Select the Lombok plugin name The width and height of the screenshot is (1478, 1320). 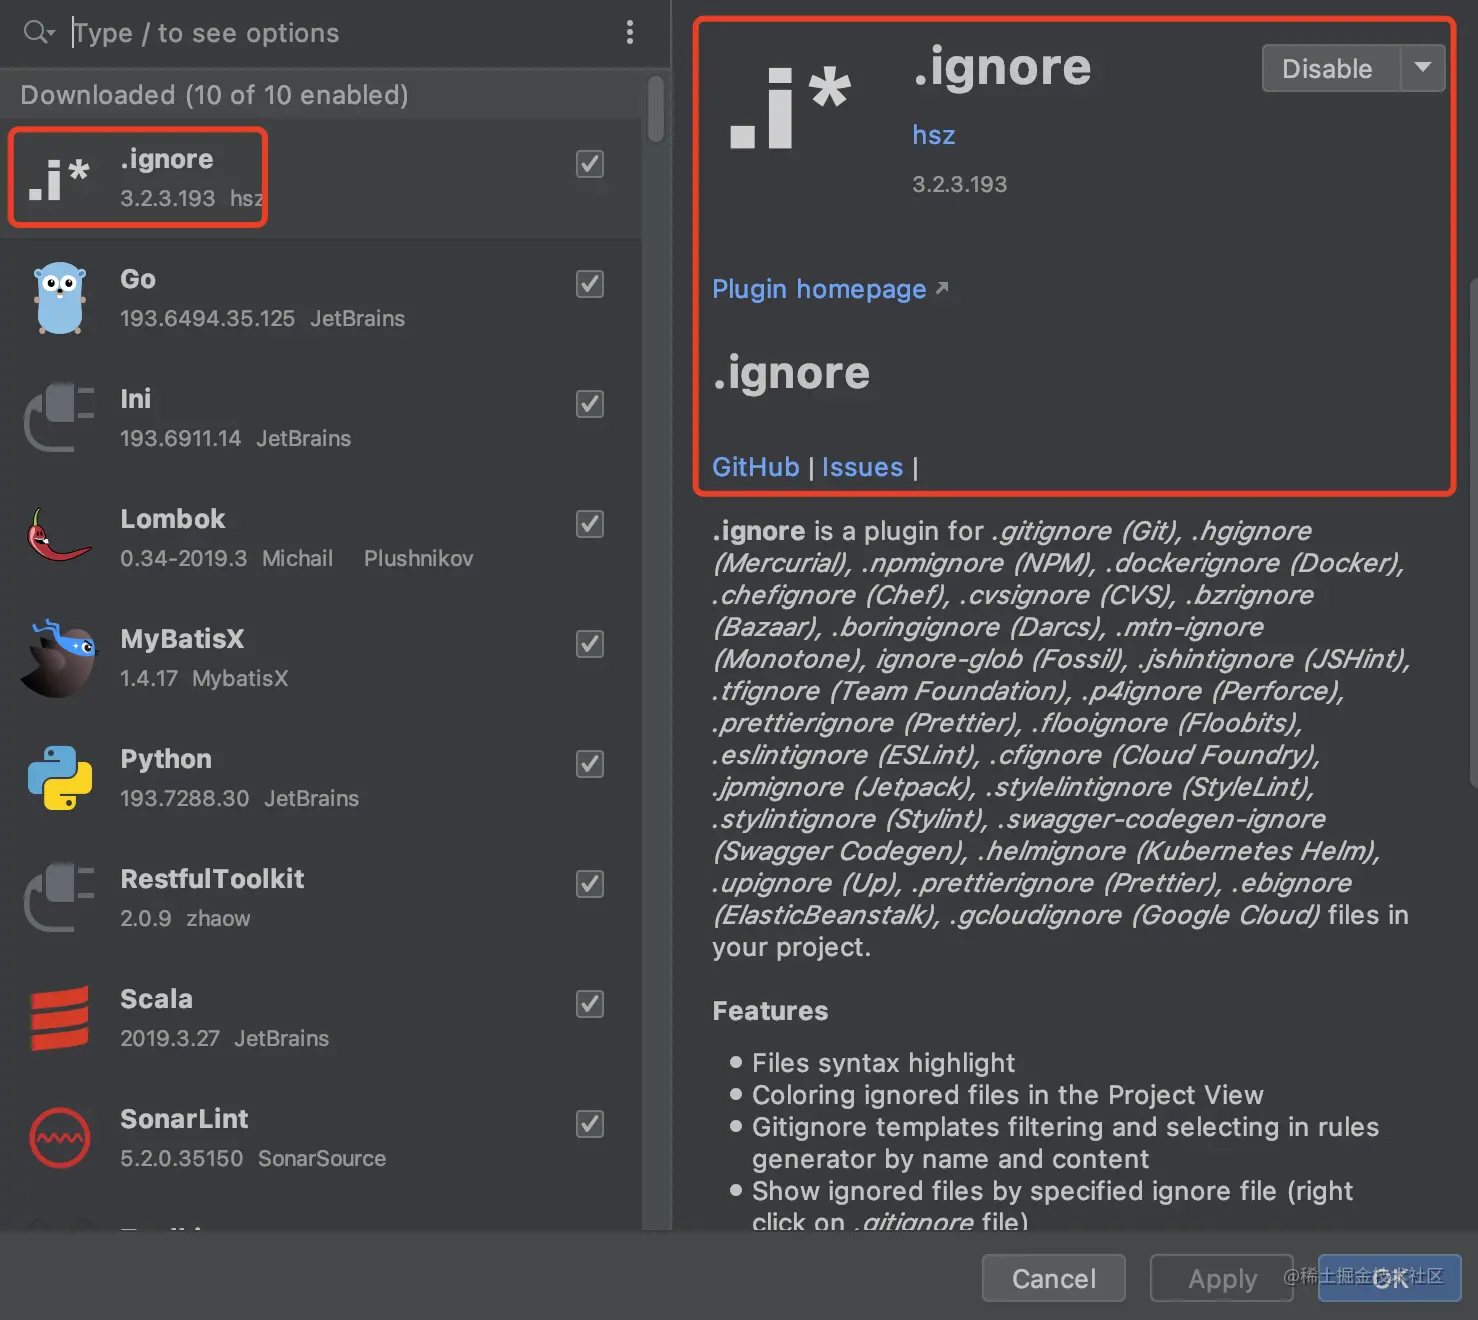click(x=173, y=519)
